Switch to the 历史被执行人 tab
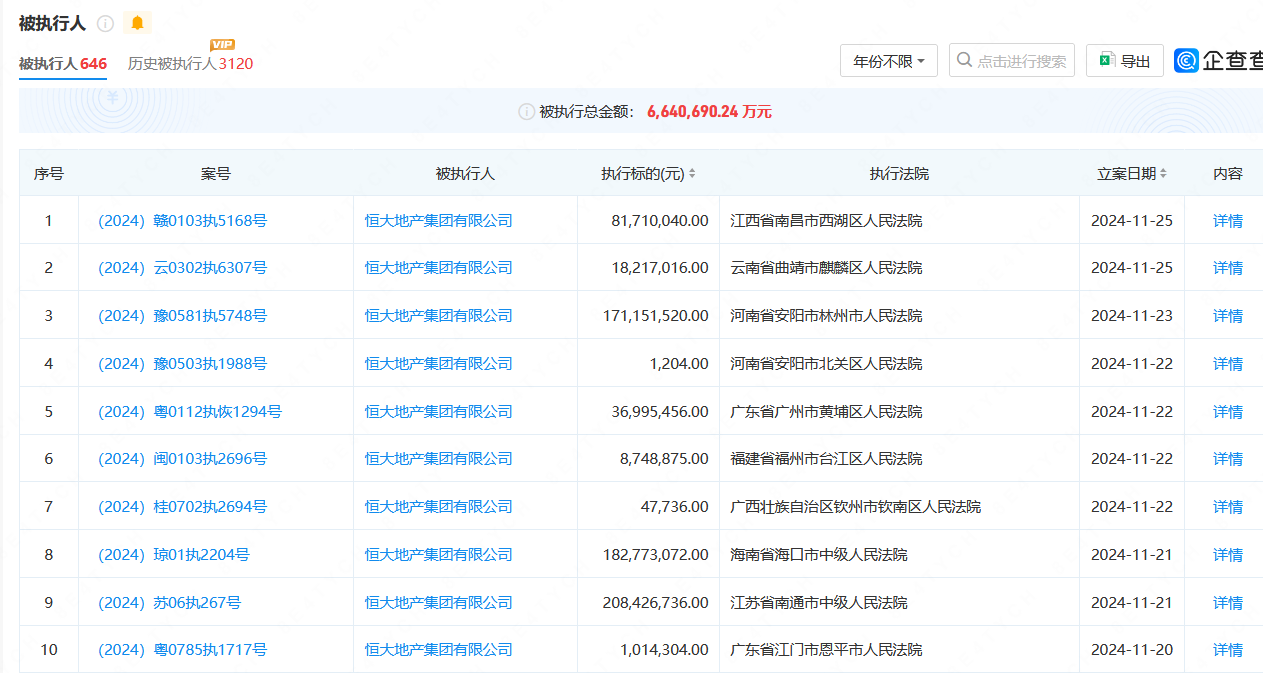The height and width of the screenshot is (673, 1263). pyautogui.click(x=190, y=64)
